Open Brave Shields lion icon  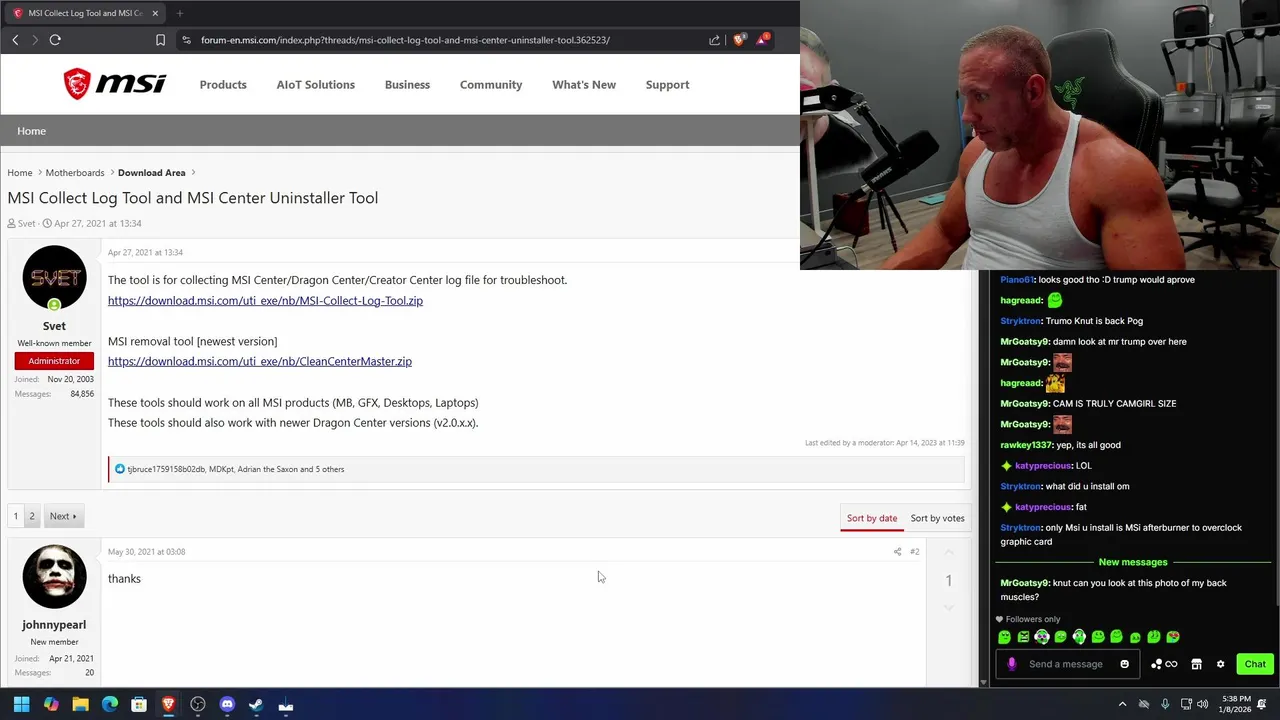[739, 40]
